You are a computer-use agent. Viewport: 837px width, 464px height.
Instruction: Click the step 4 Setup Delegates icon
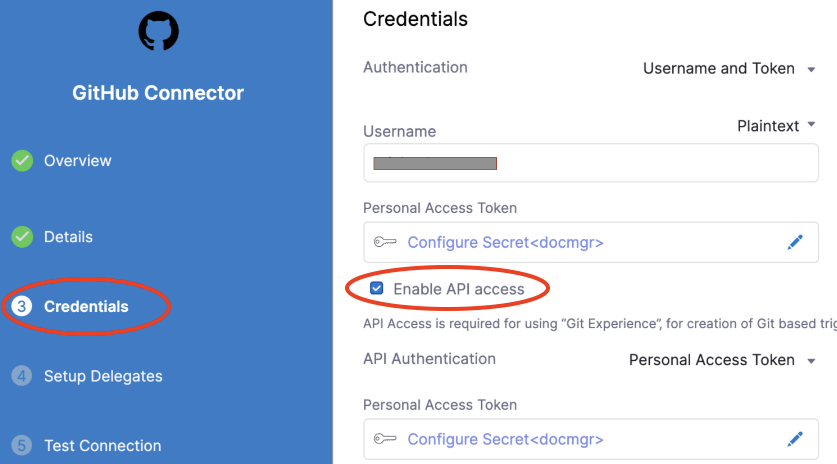click(22, 377)
